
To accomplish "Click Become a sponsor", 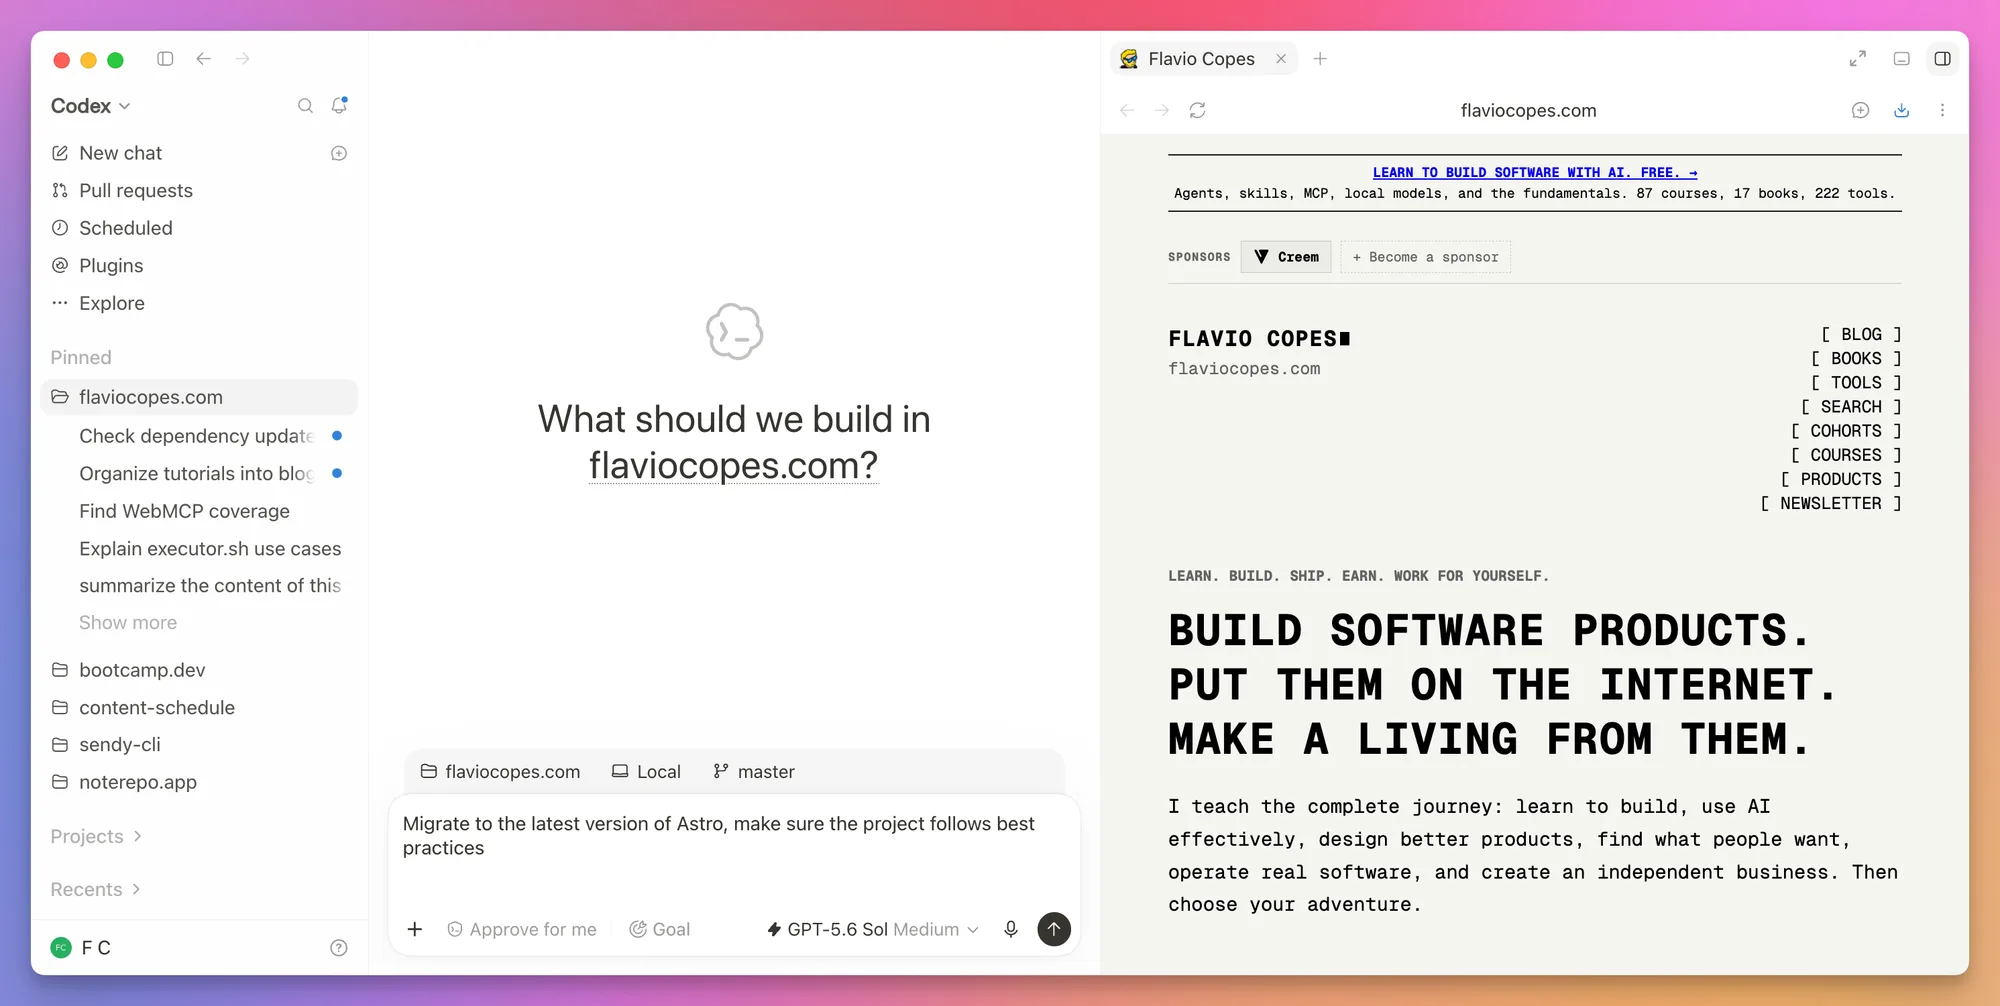I will click(1425, 257).
